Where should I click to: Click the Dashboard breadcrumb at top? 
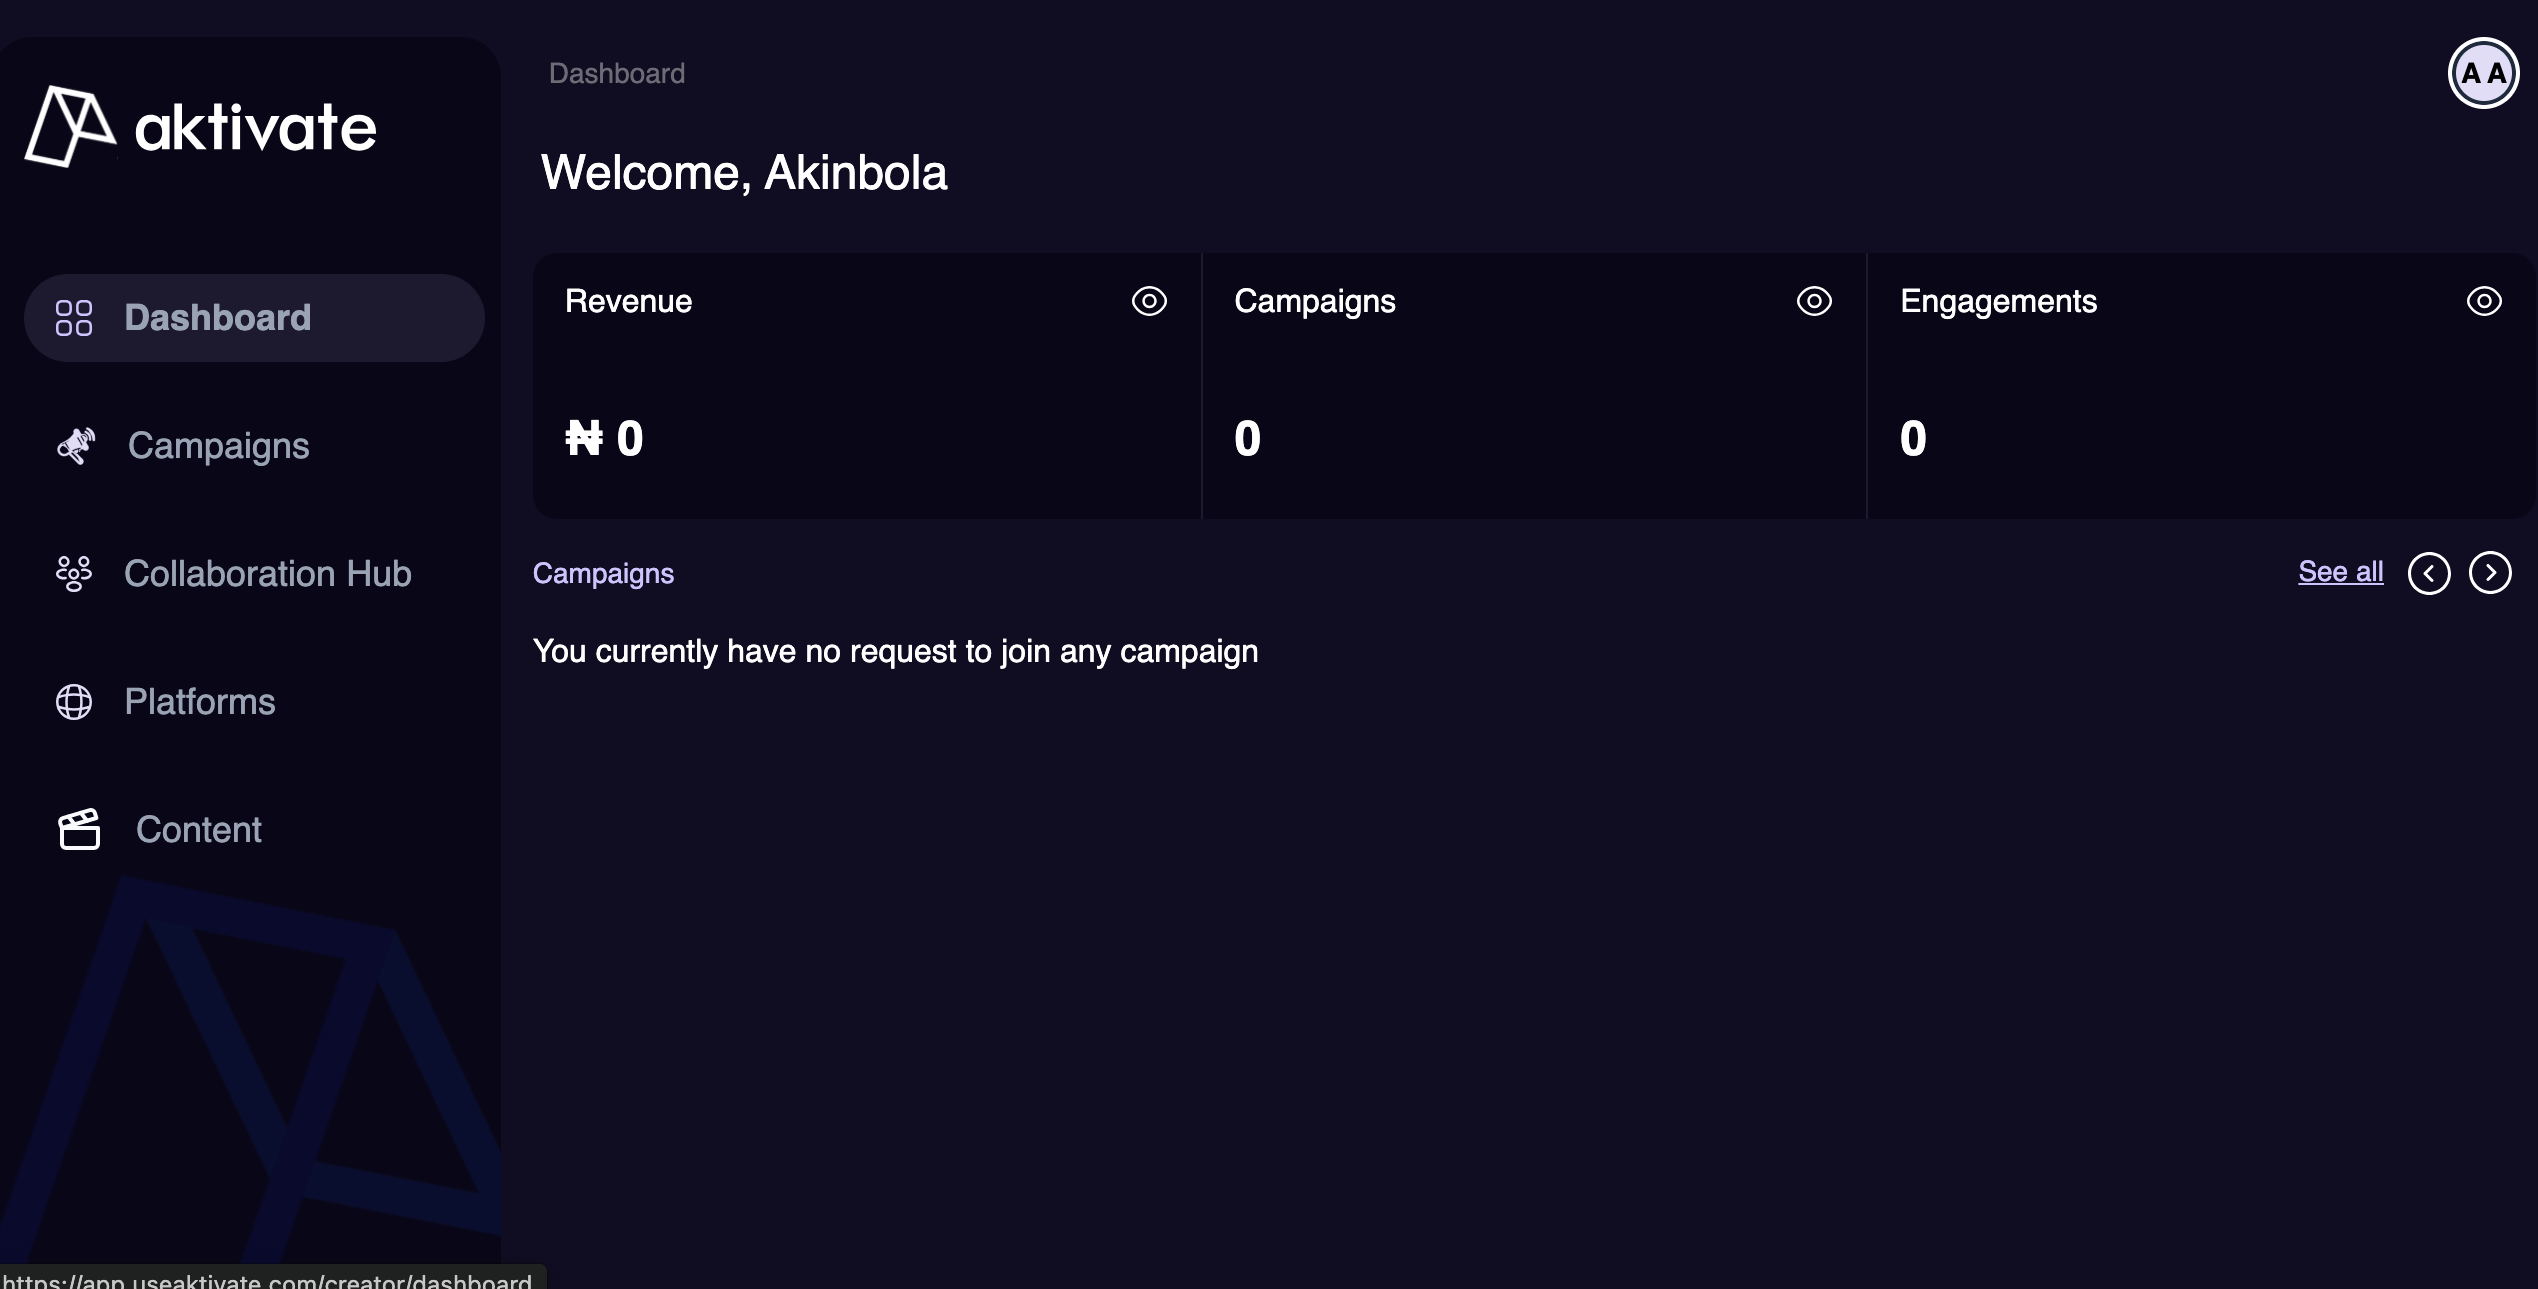click(616, 72)
